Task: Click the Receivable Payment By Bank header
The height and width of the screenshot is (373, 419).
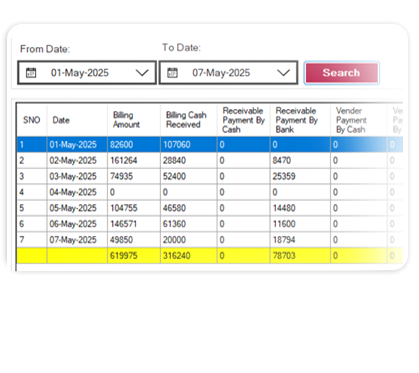Action: 300,120
